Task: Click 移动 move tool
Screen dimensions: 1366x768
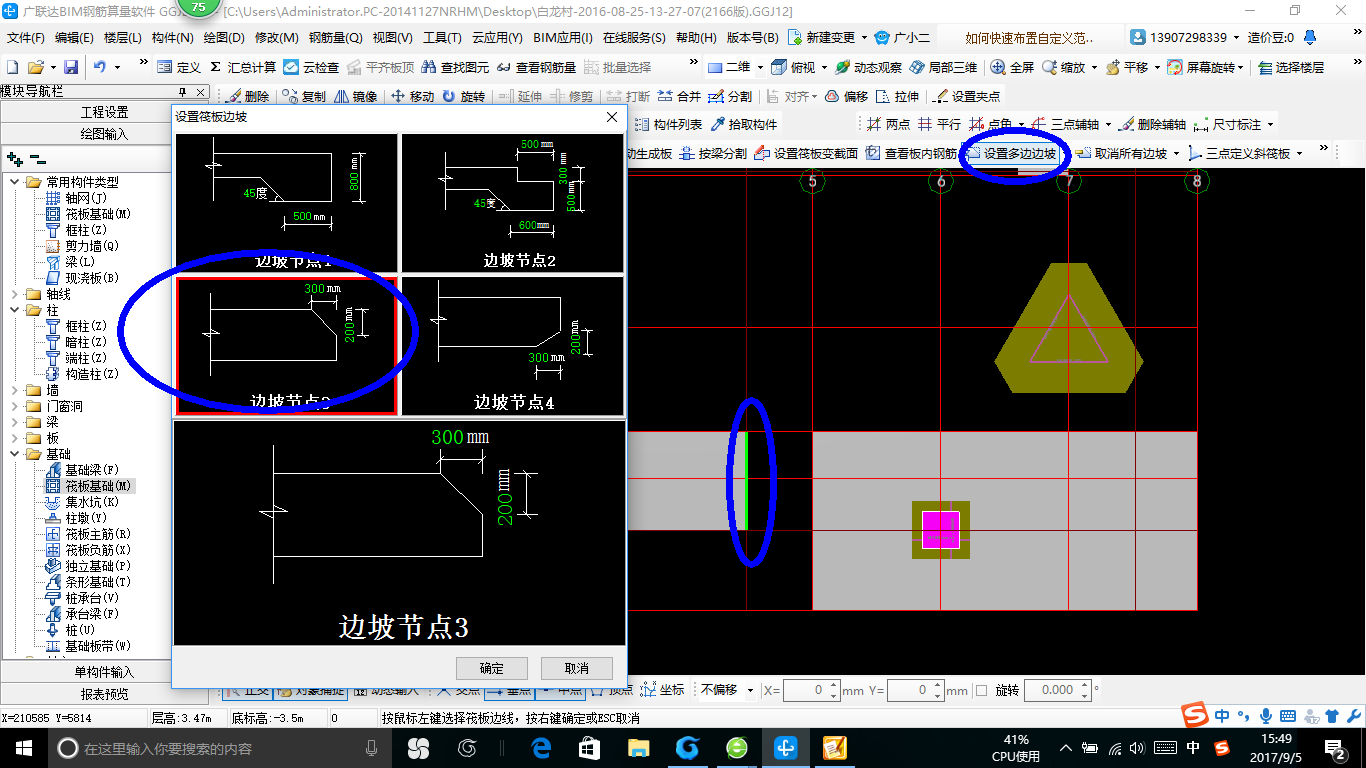Action: (x=412, y=96)
